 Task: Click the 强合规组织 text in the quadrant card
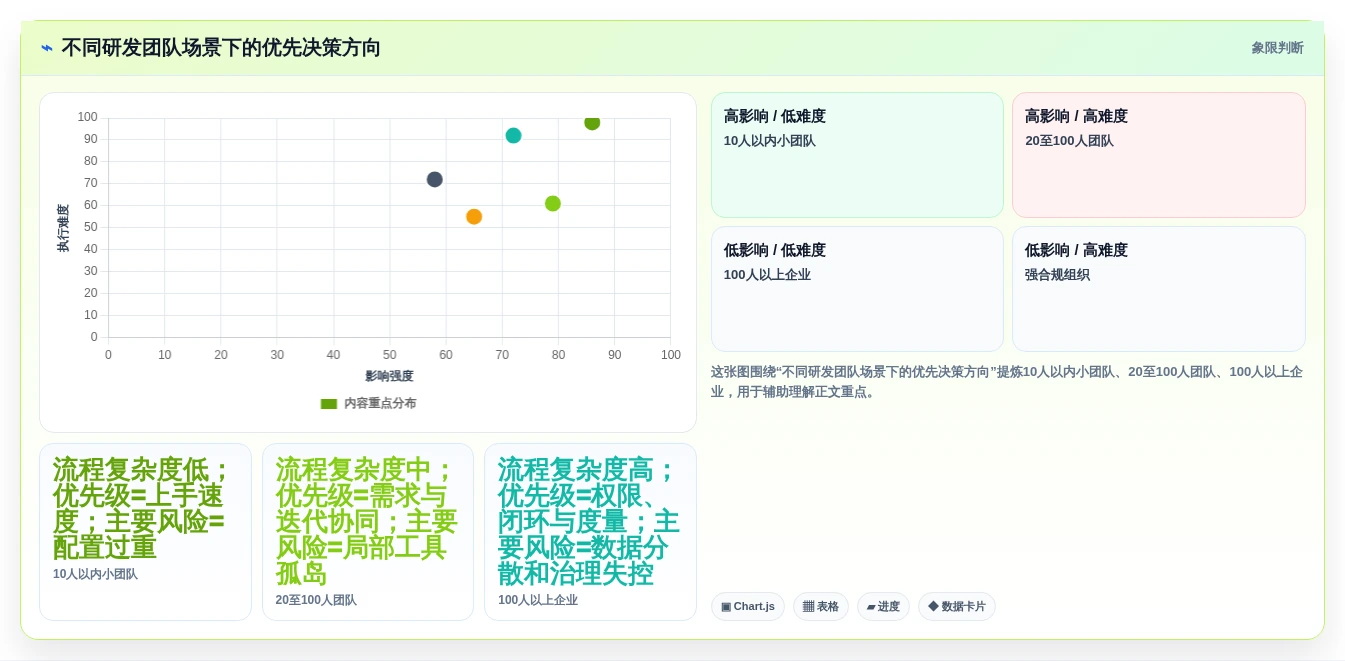pos(1057,275)
